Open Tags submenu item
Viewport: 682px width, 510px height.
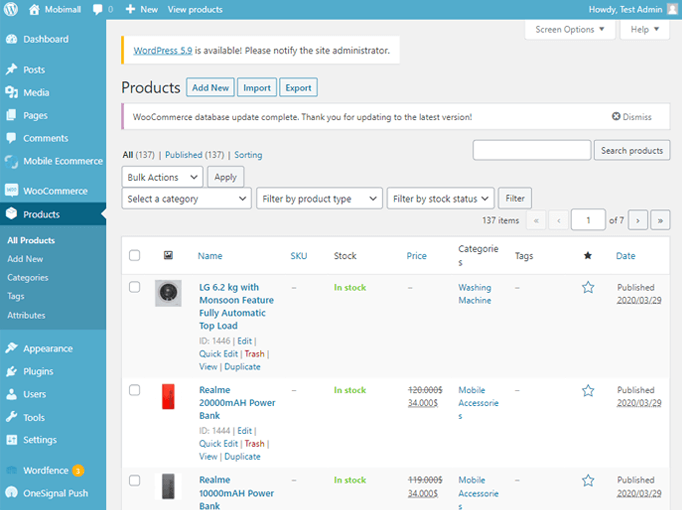click(x=16, y=296)
